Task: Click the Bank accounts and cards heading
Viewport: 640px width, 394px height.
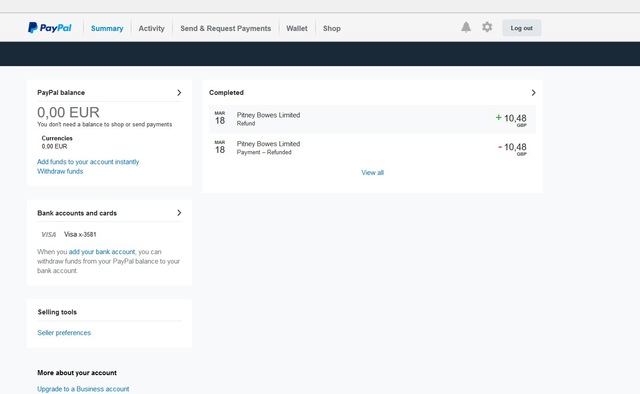Action: [77, 213]
